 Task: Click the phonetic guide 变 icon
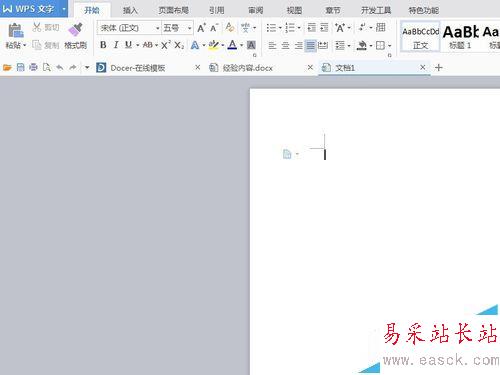[x=245, y=27]
